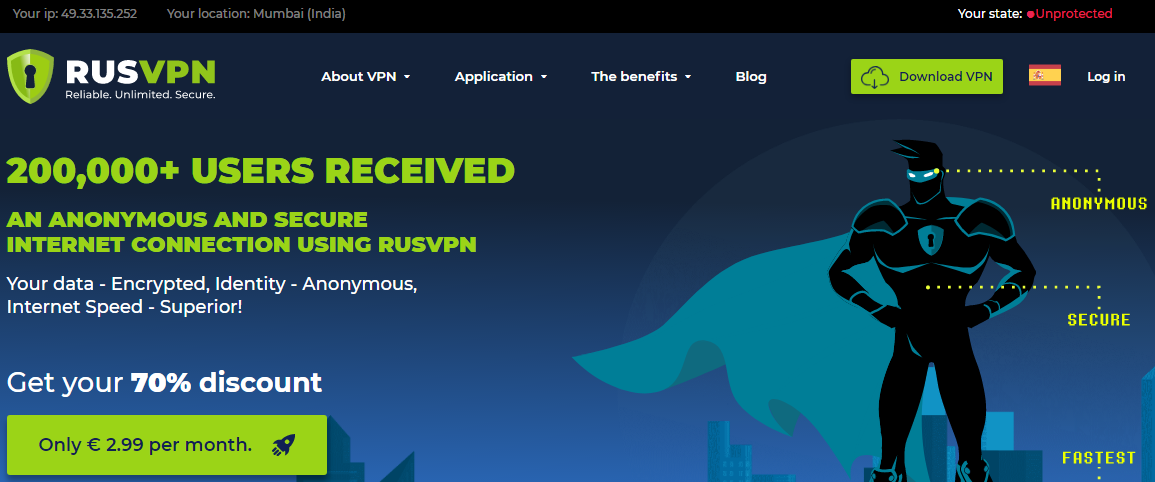The image size is (1155, 482).
Task: Expand the Application dropdown arrow
Action: point(544,77)
